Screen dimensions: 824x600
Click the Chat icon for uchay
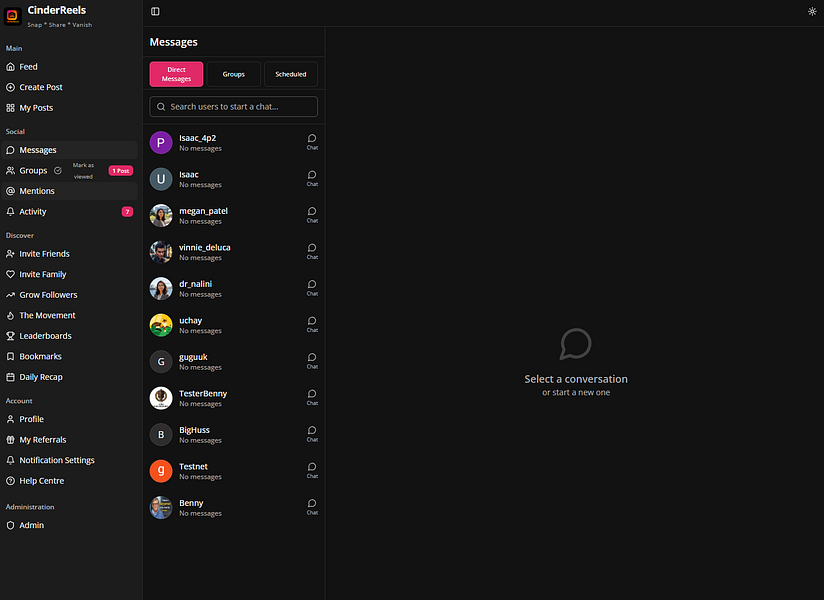pyautogui.click(x=312, y=324)
